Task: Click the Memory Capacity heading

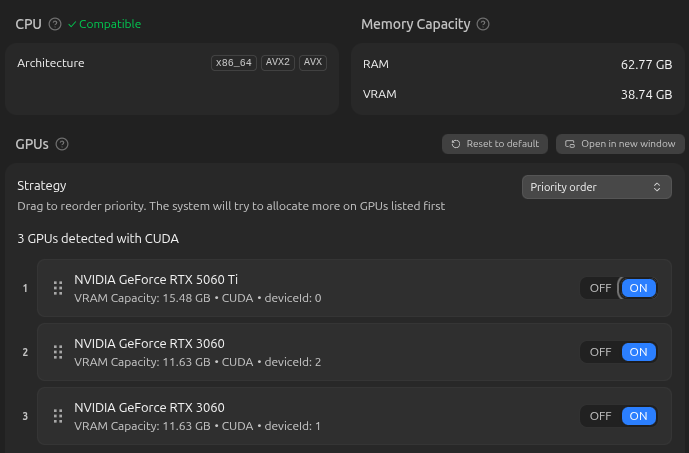Action: tap(416, 24)
